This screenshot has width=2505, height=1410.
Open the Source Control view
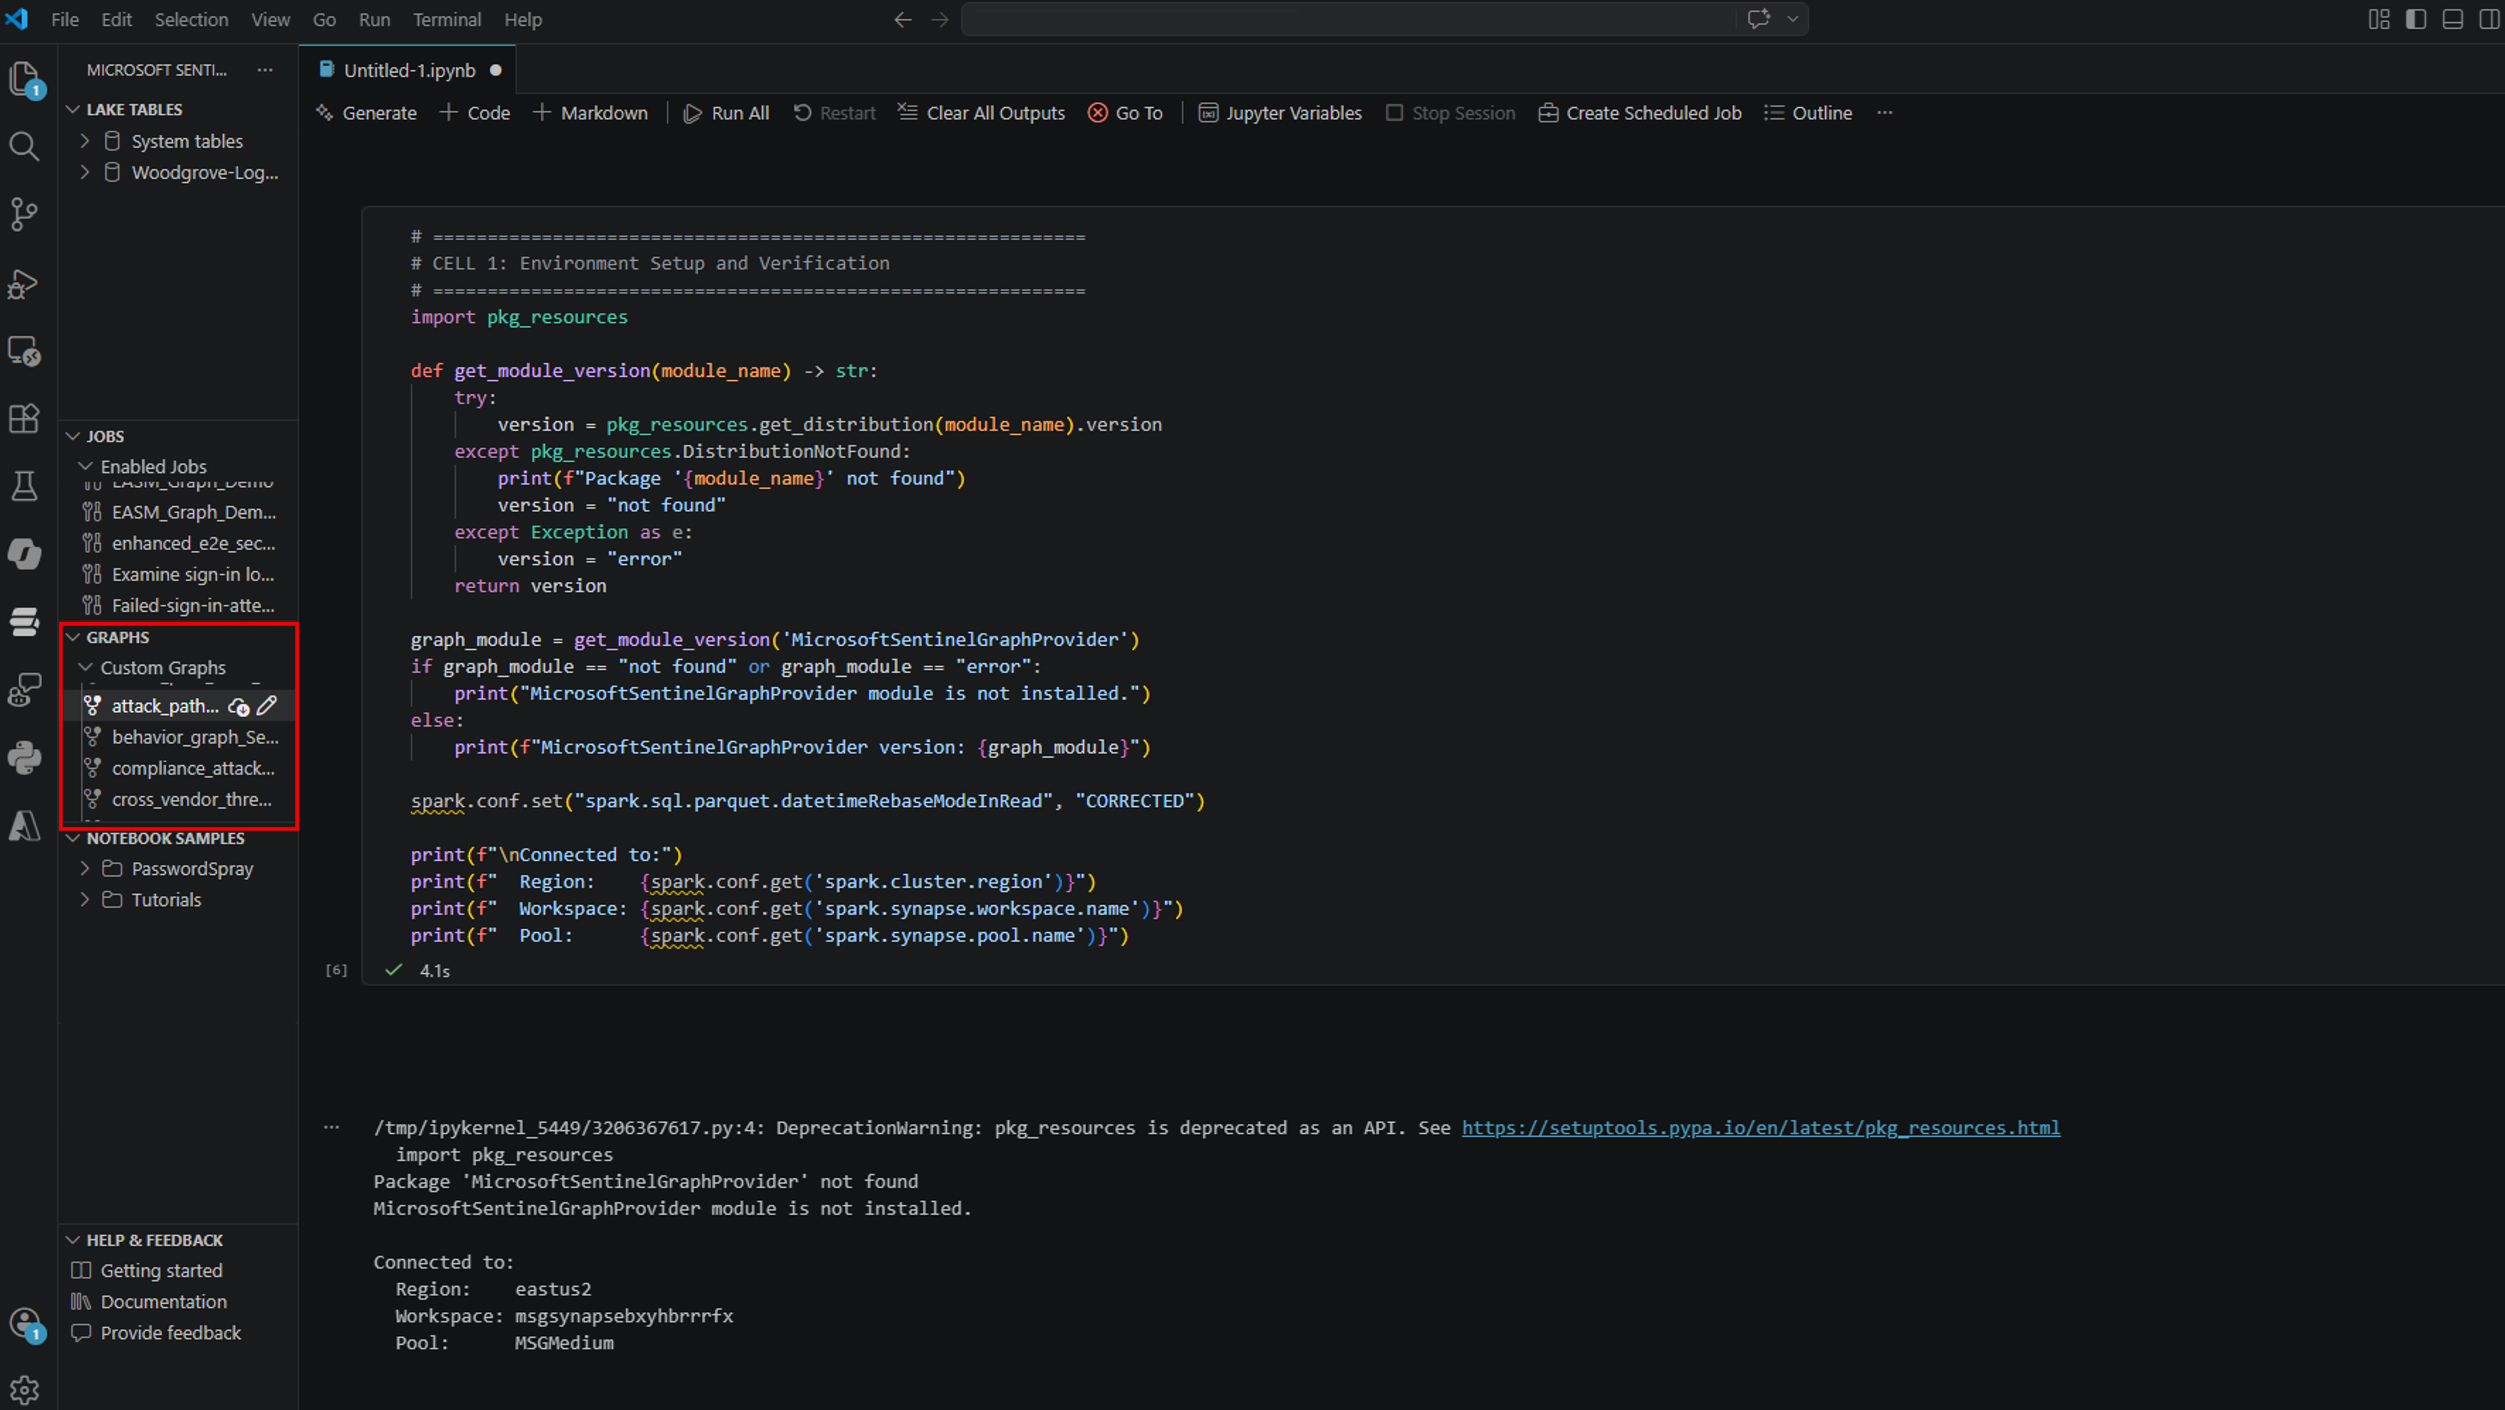pos(24,214)
